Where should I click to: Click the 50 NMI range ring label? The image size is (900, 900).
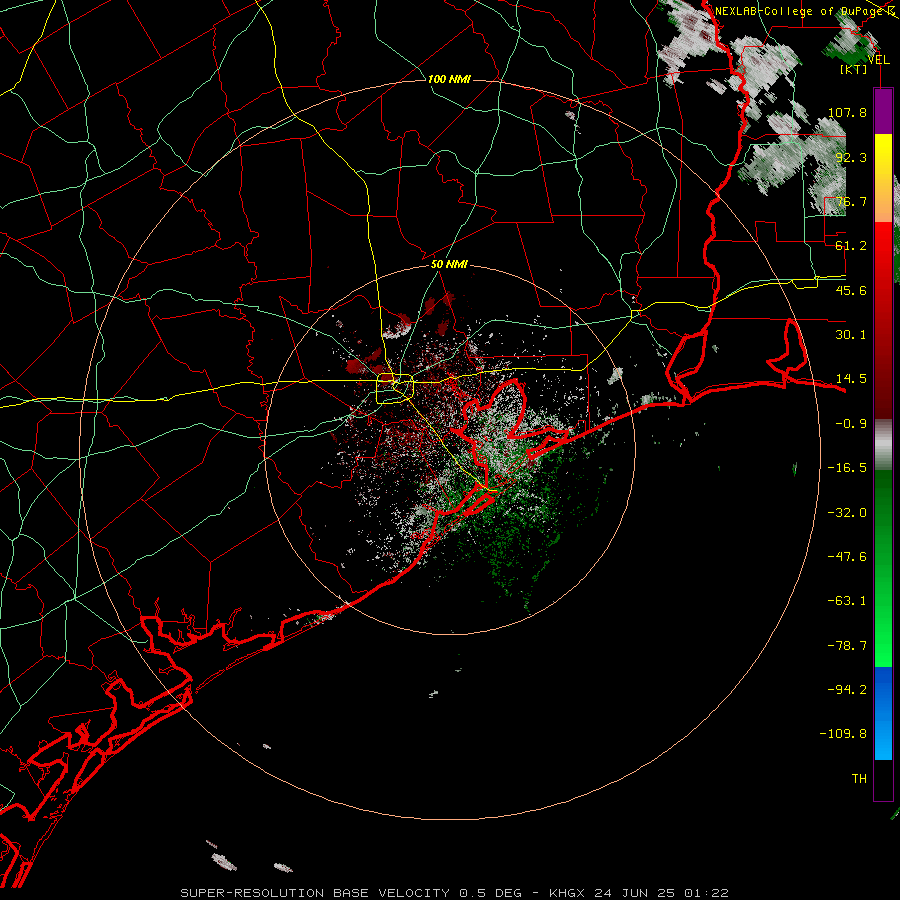pyautogui.click(x=449, y=265)
